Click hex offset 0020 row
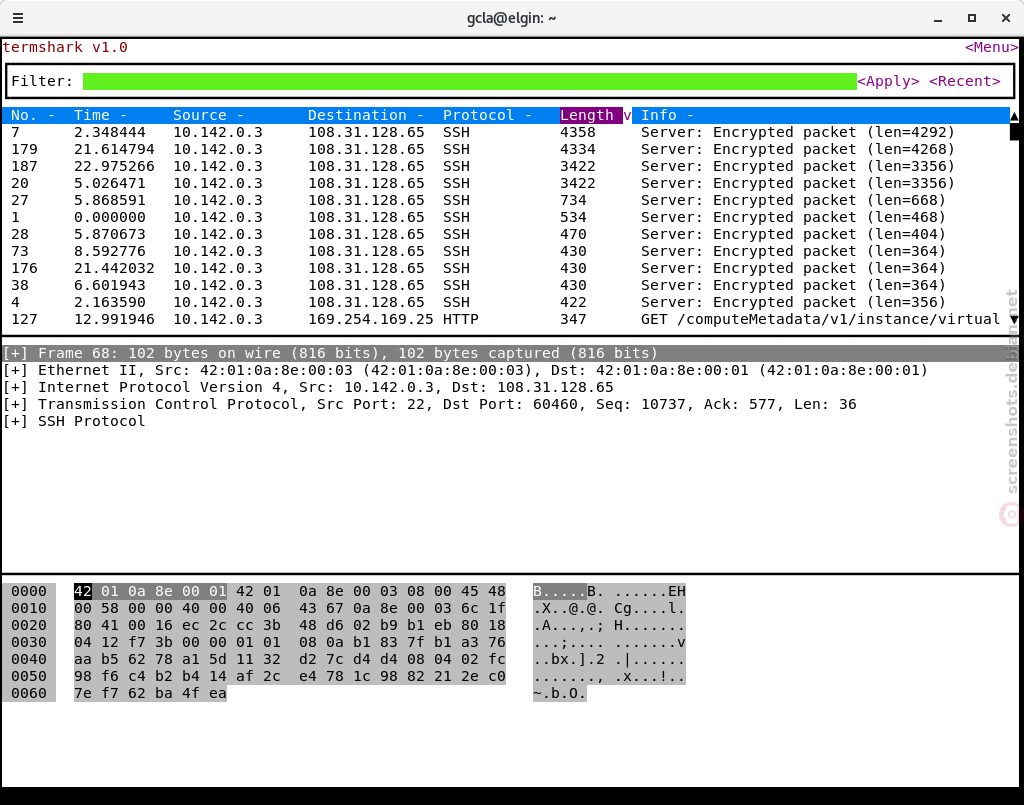The height and width of the screenshot is (805, 1024). click(x=29, y=625)
